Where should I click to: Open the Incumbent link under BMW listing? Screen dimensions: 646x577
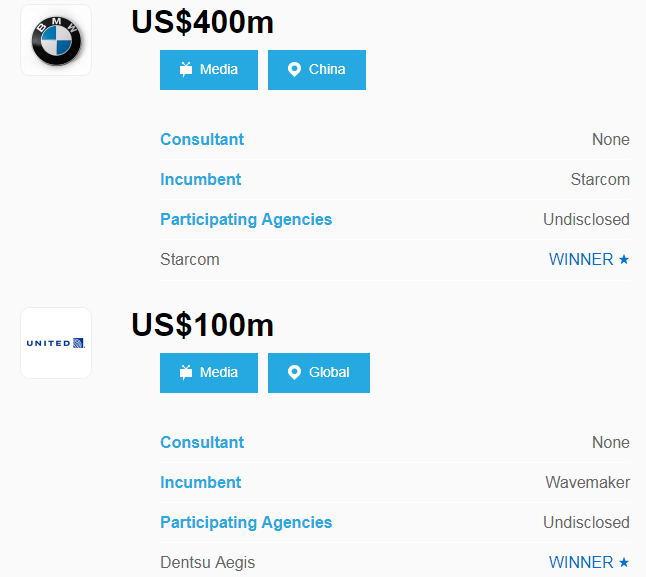(x=201, y=180)
